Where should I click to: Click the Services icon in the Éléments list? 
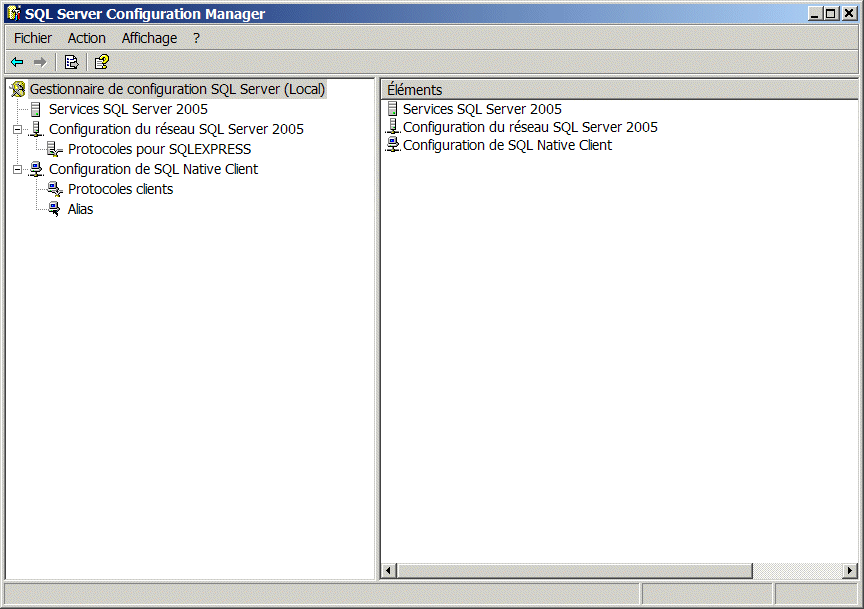(x=392, y=109)
